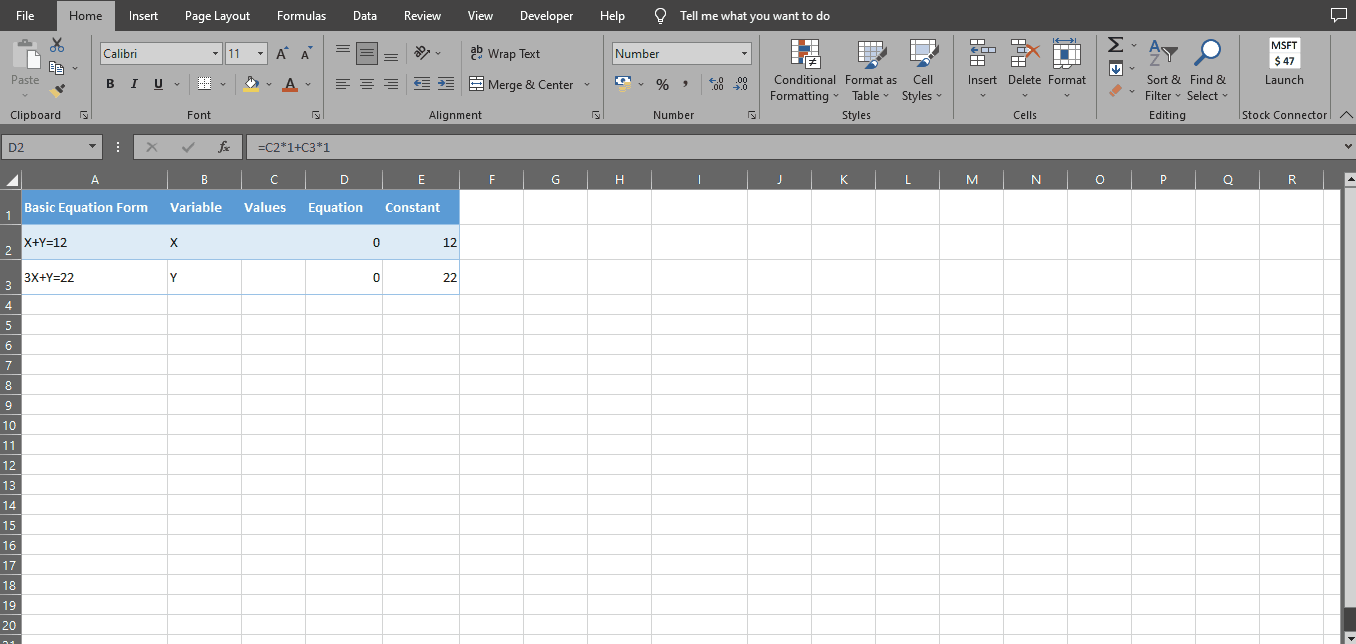Switch to the Formulas tab
The image size is (1356, 644).
[301, 15]
